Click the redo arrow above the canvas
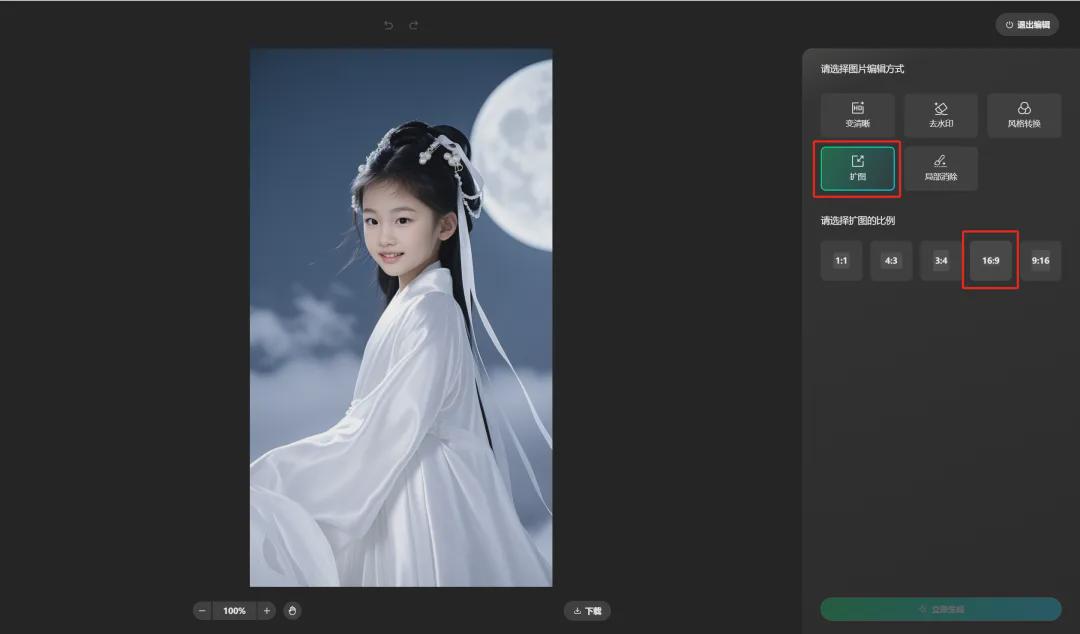The height and width of the screenshot is (634, 1080). point(413,25)
